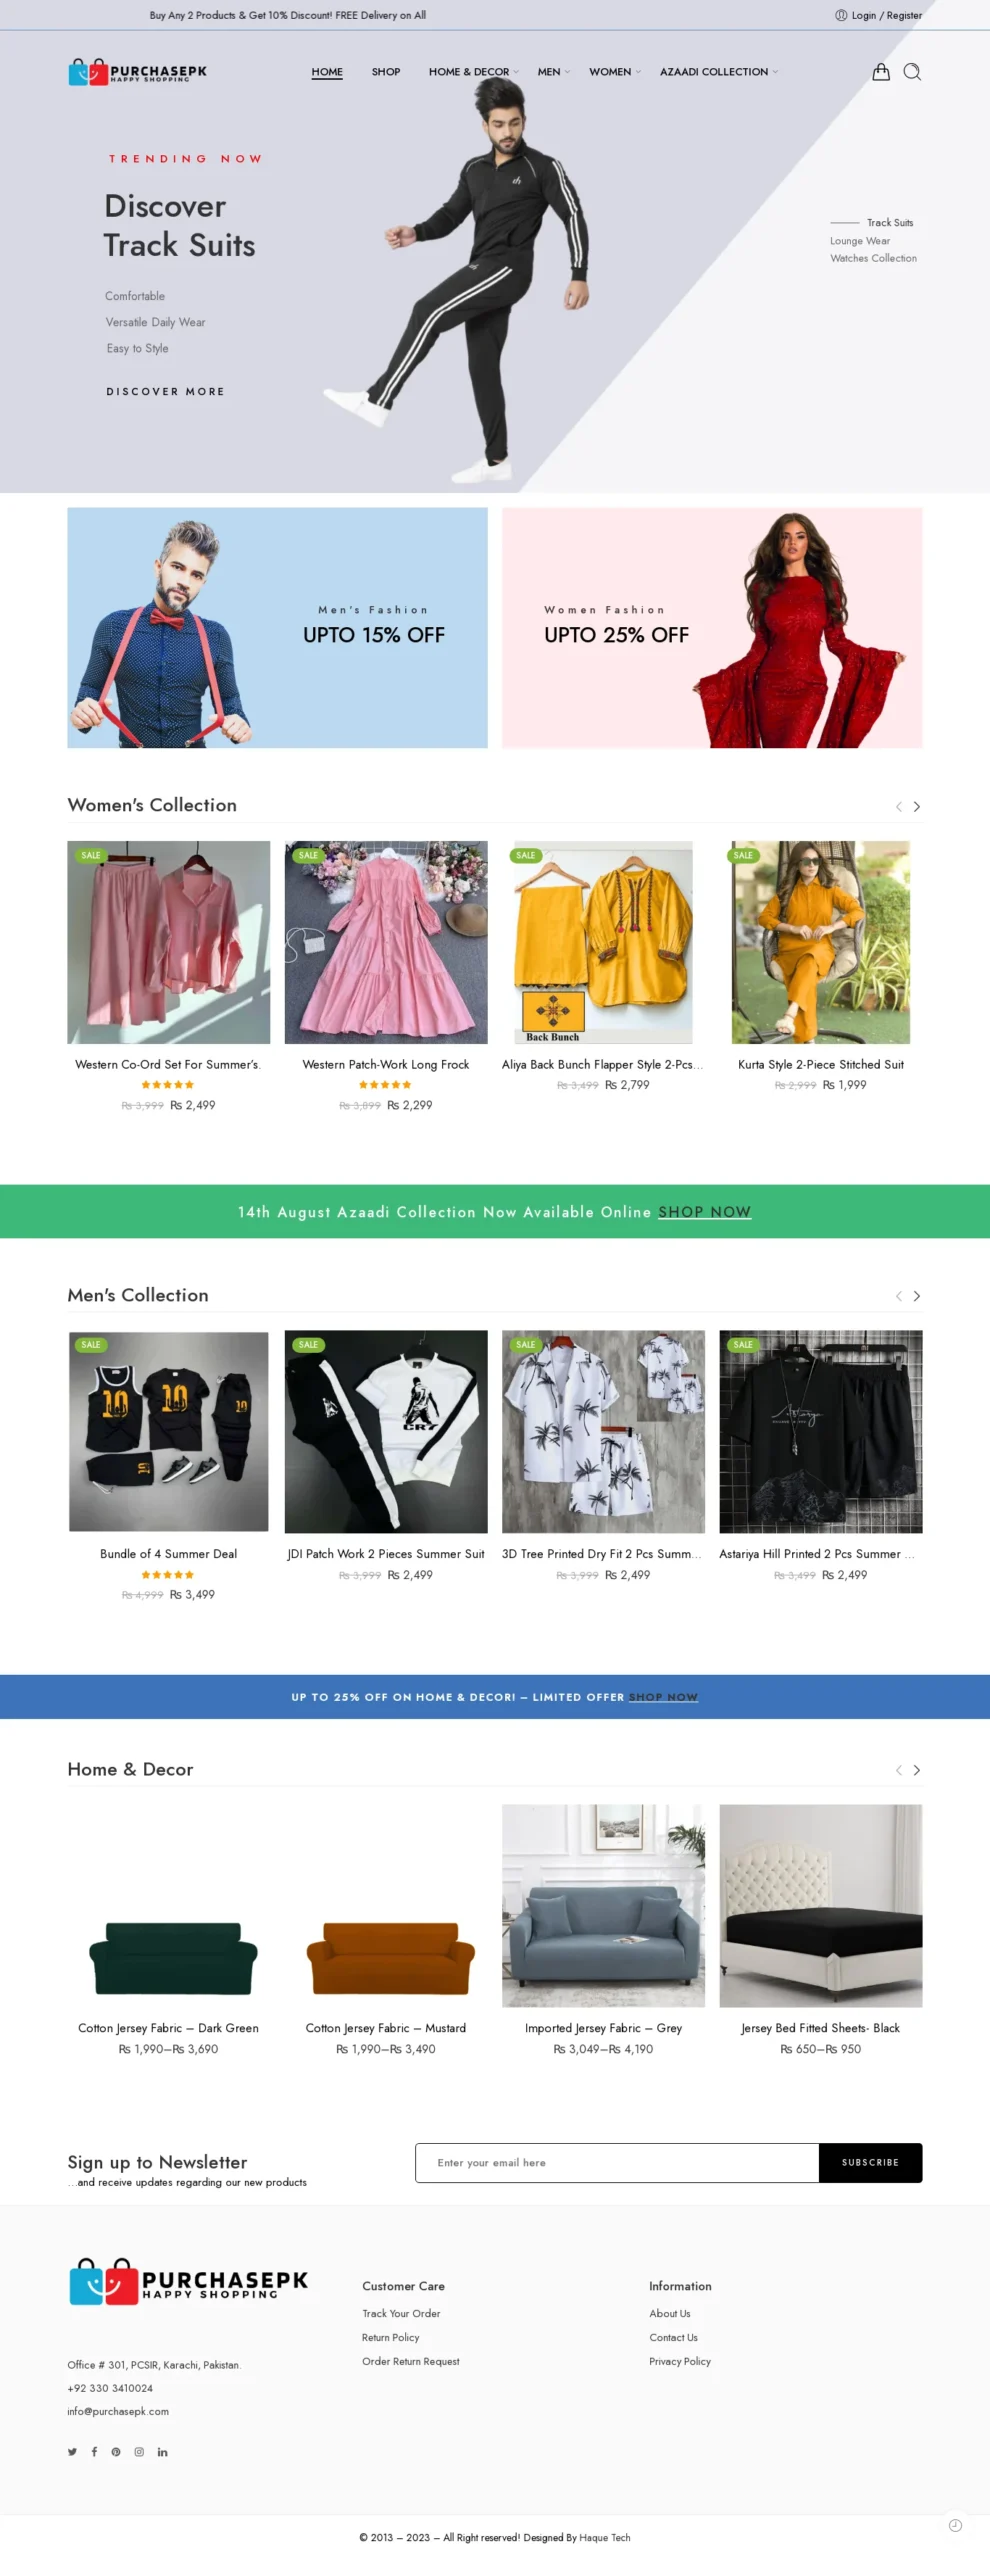Select the Lounge Wear slide indicator
This screenshot has height=2560, width=990.
[859, 241]
